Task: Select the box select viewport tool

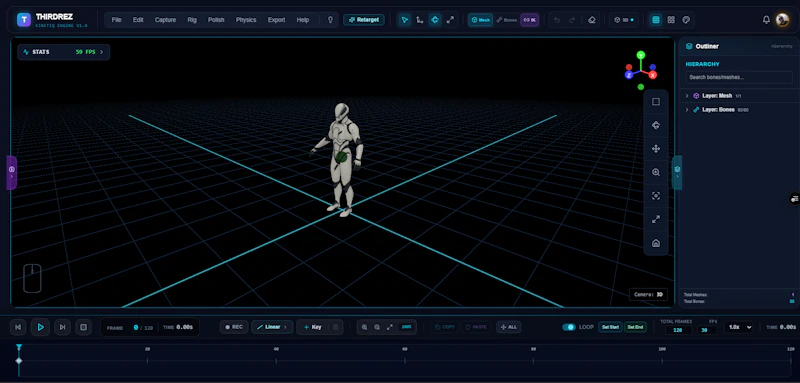Action: (656, 101)
